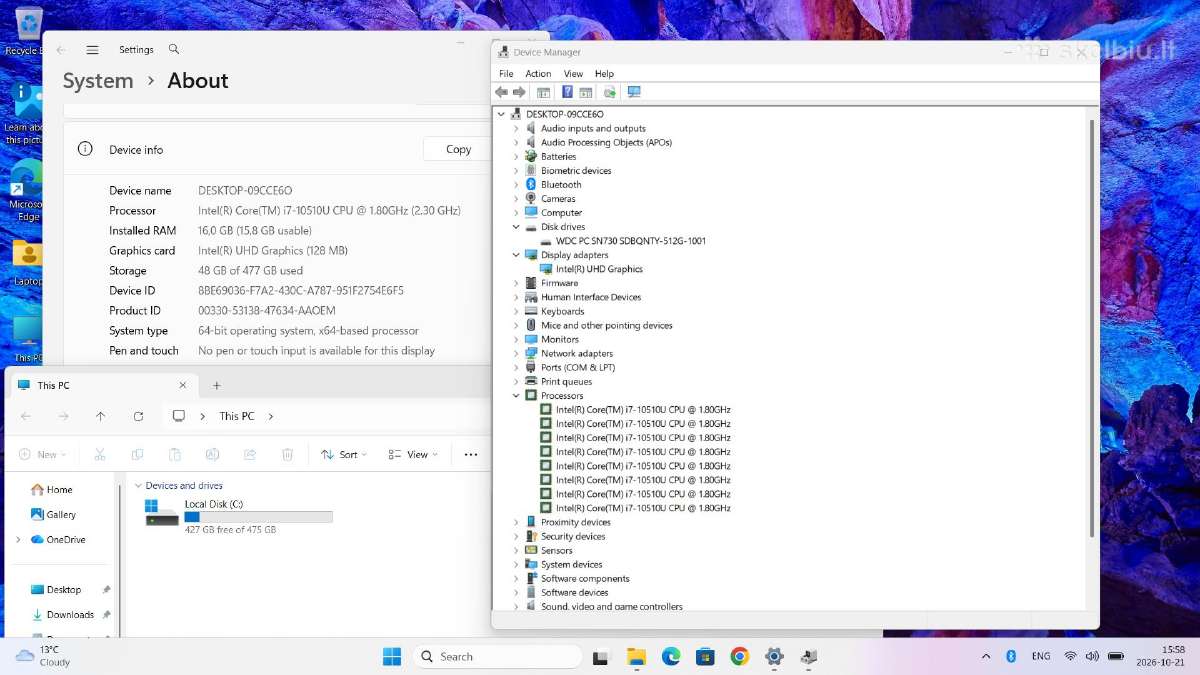Go back in Settings window
This screenshot has width=1200, height=675.
pos(61,50)
